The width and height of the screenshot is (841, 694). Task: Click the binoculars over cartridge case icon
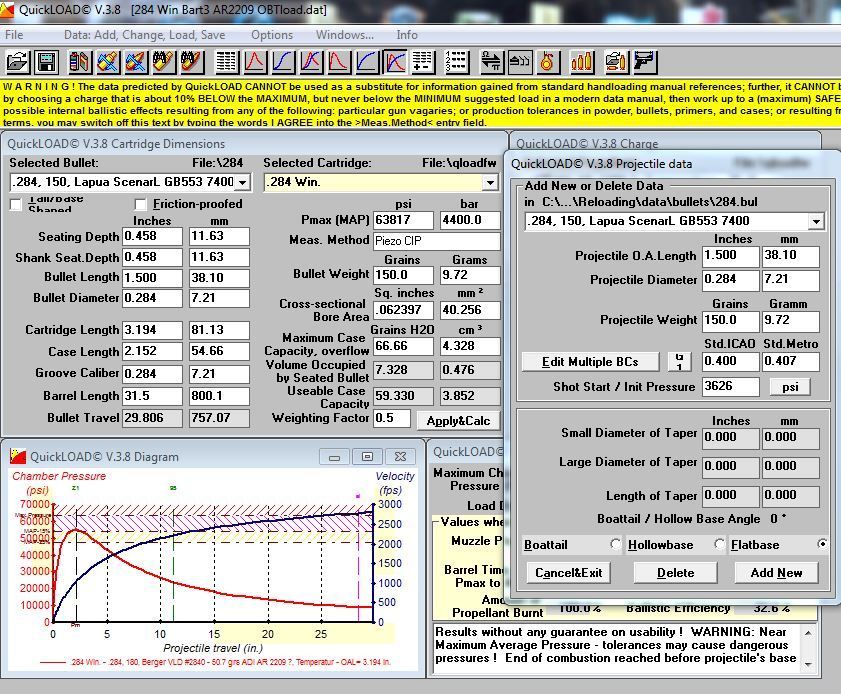164,62
